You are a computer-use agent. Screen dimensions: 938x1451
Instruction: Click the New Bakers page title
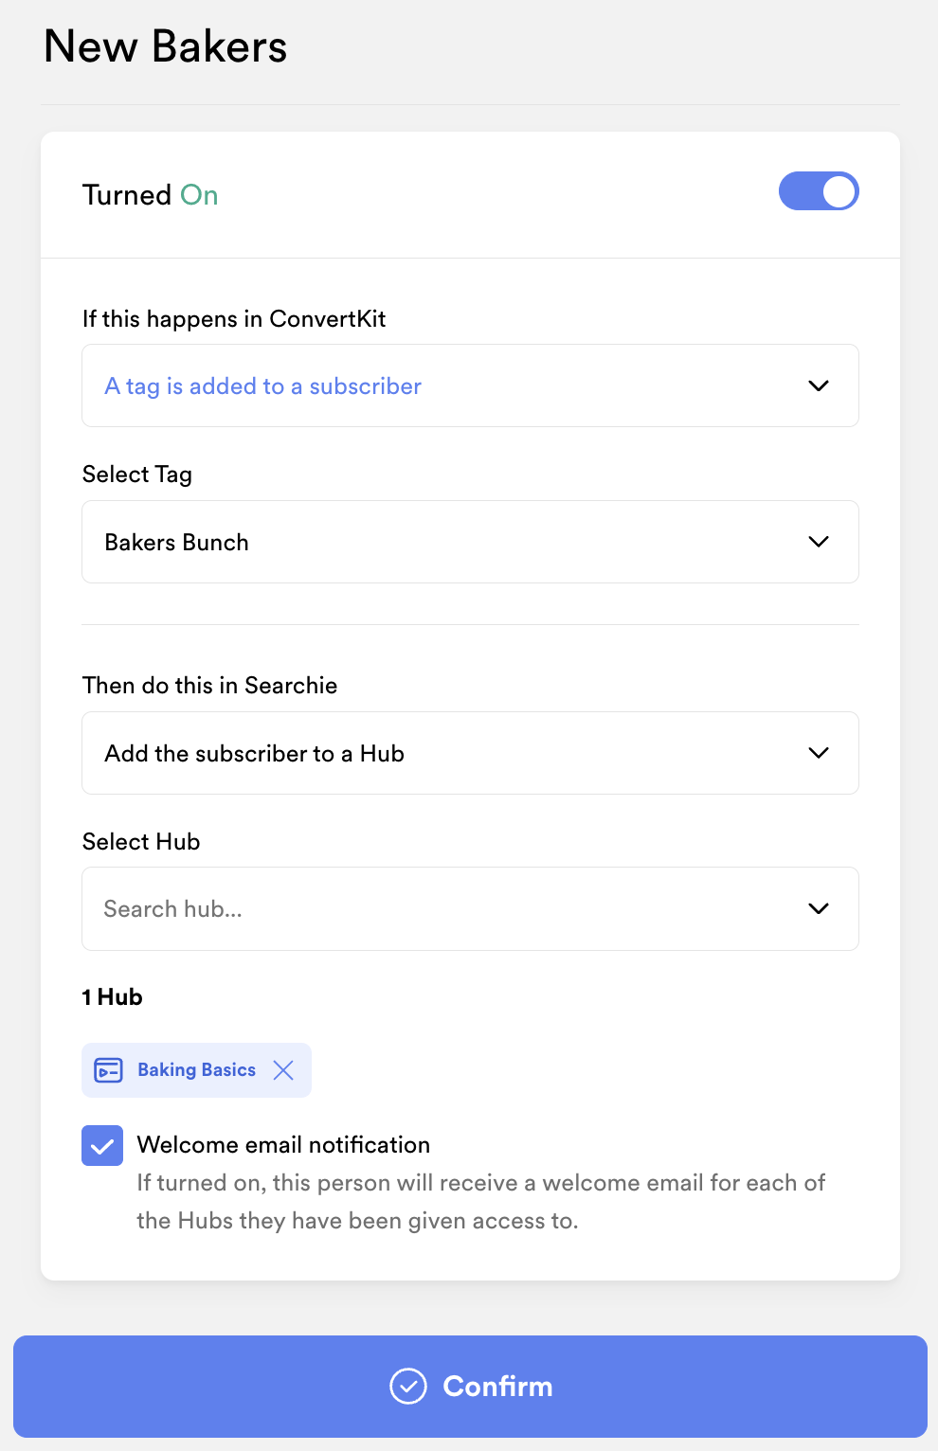point(163,46)
